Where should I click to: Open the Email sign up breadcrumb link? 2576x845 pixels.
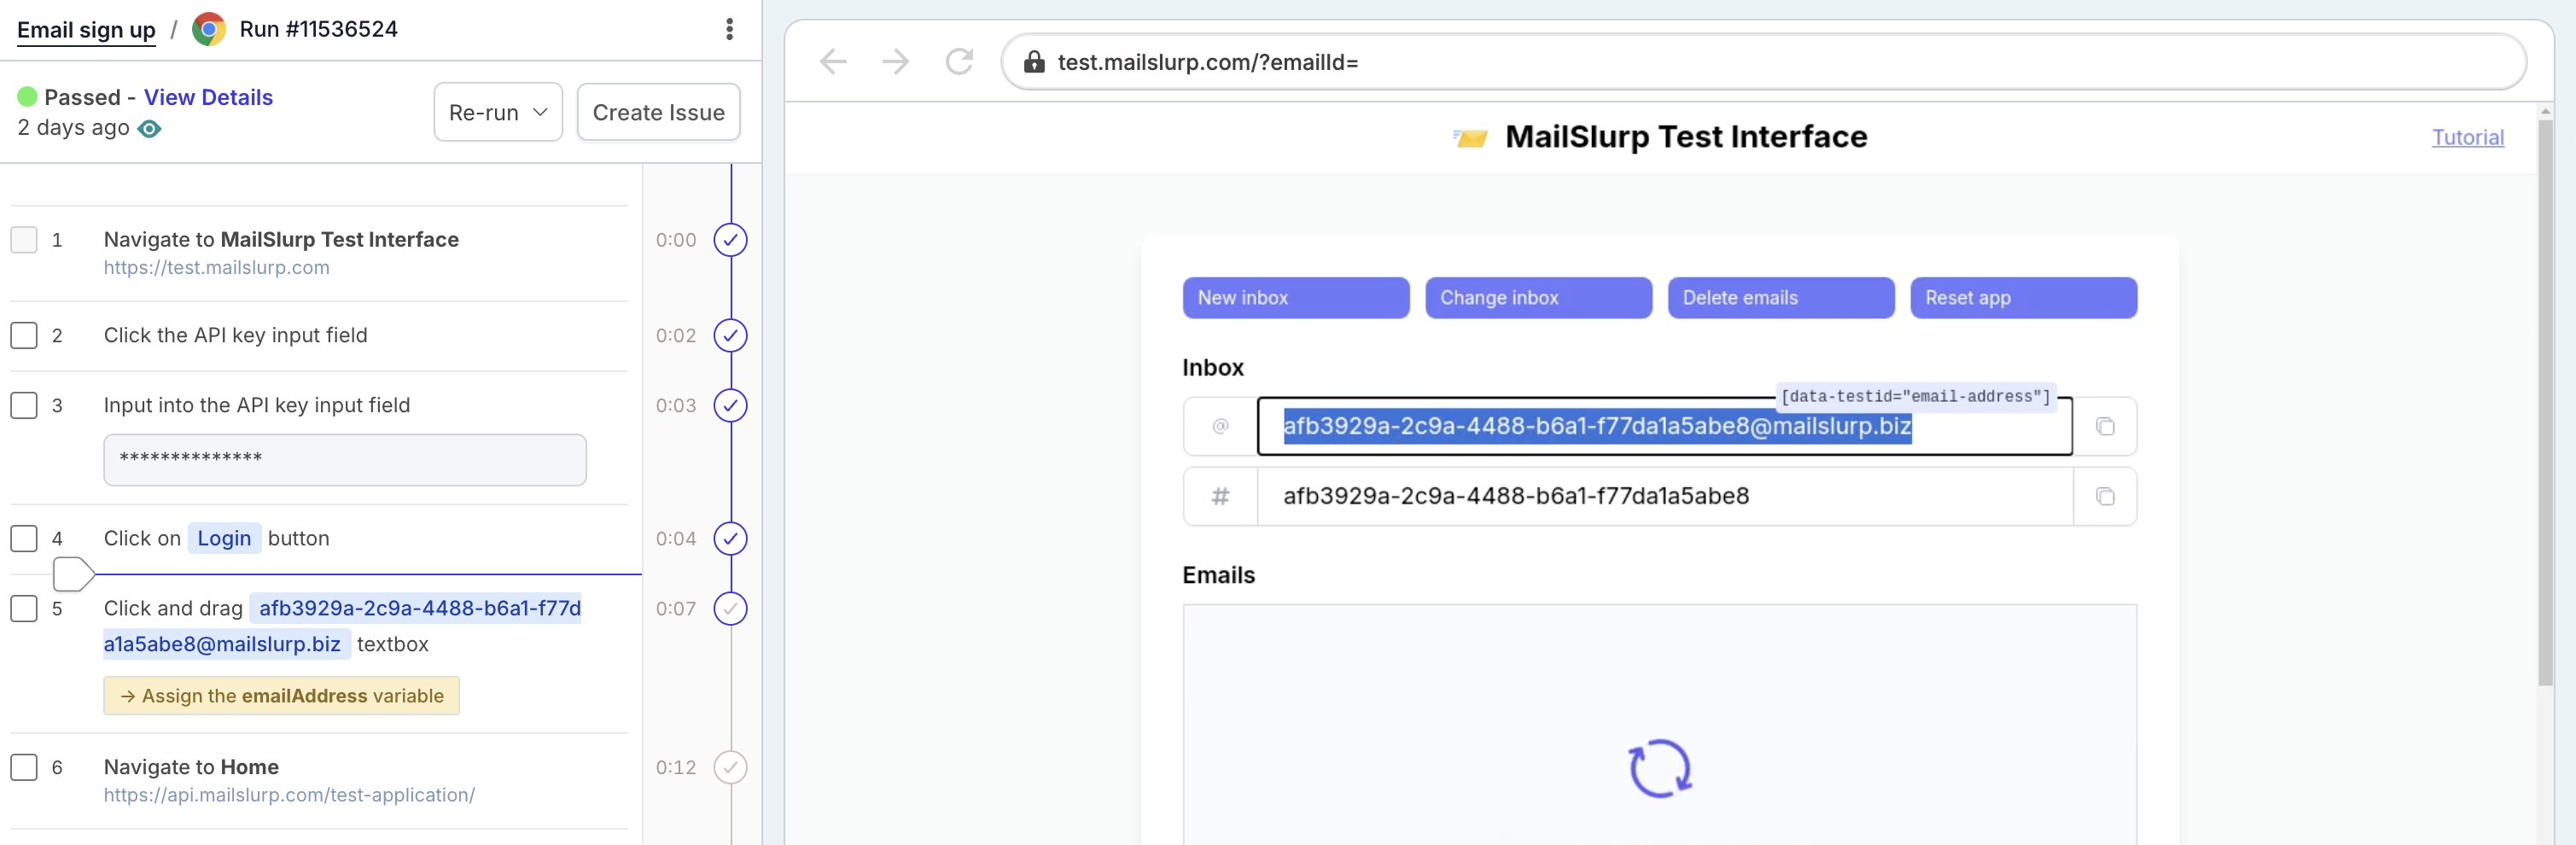(x=86, y=29)
